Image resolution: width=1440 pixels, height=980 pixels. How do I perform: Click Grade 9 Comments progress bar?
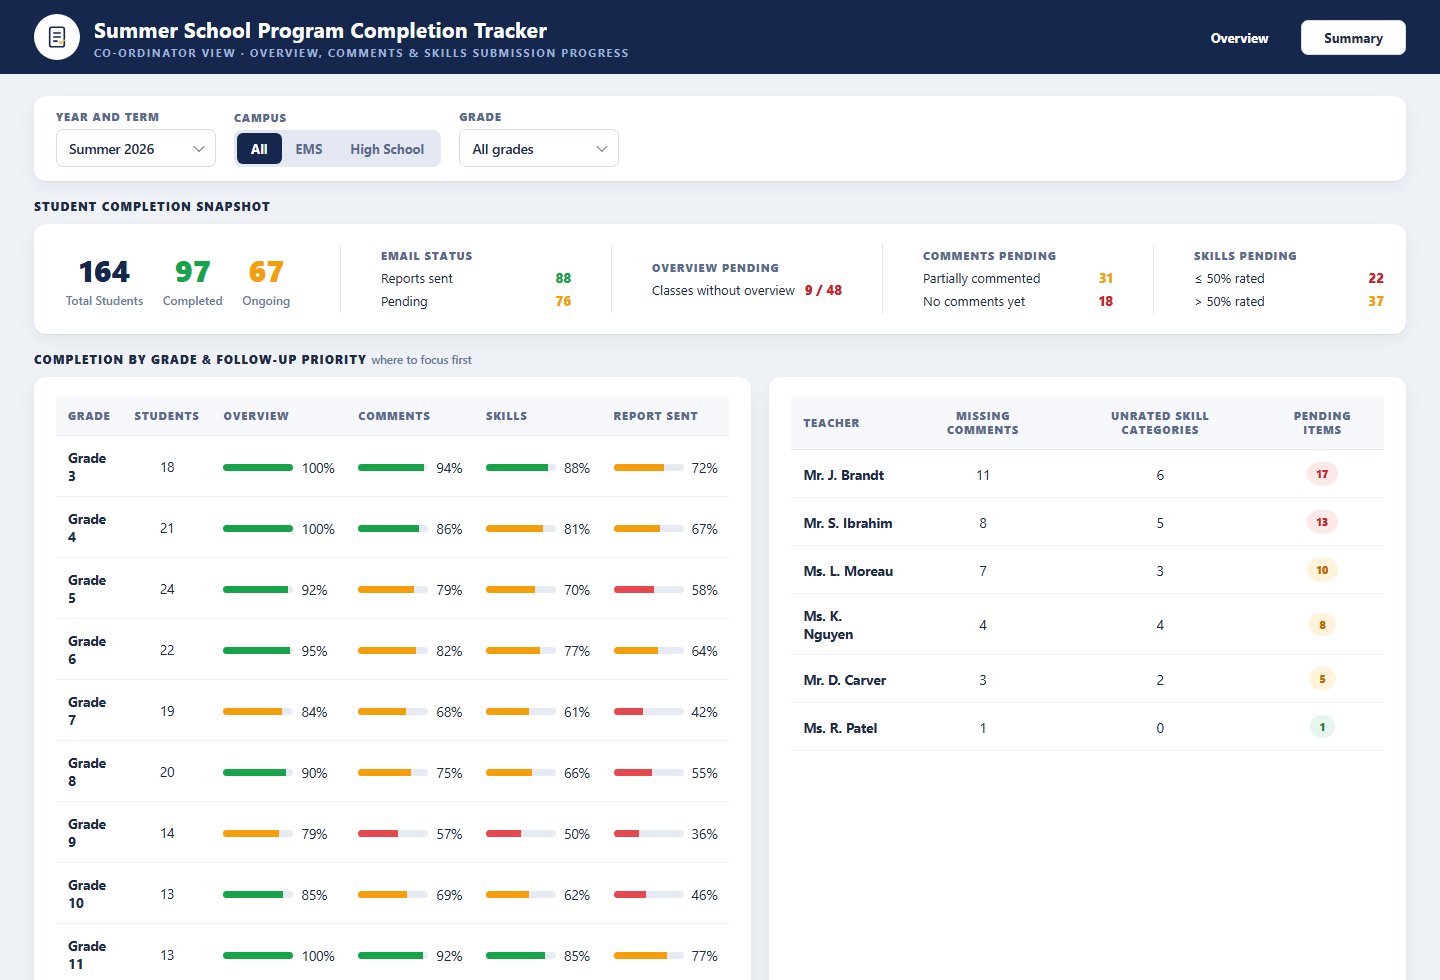coord(393,834)
